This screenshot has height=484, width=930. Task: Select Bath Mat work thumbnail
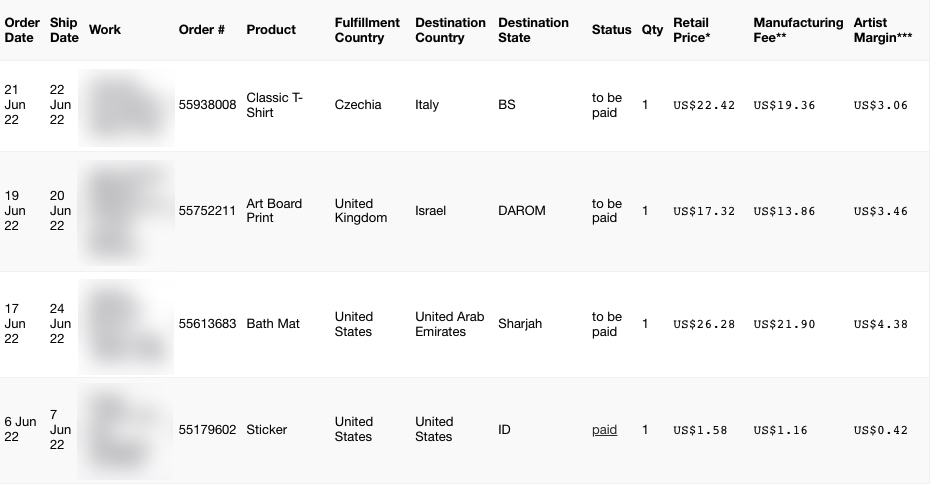(x=126, y=326)
